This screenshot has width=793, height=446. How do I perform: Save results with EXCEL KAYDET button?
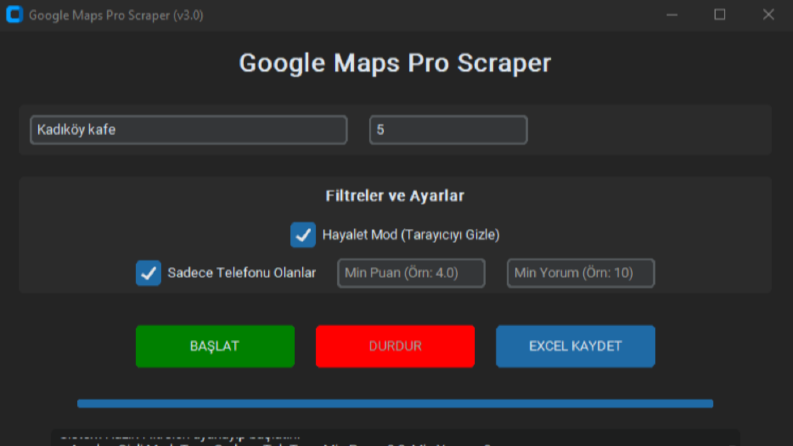pyautogui.click(x=576, y=346)
